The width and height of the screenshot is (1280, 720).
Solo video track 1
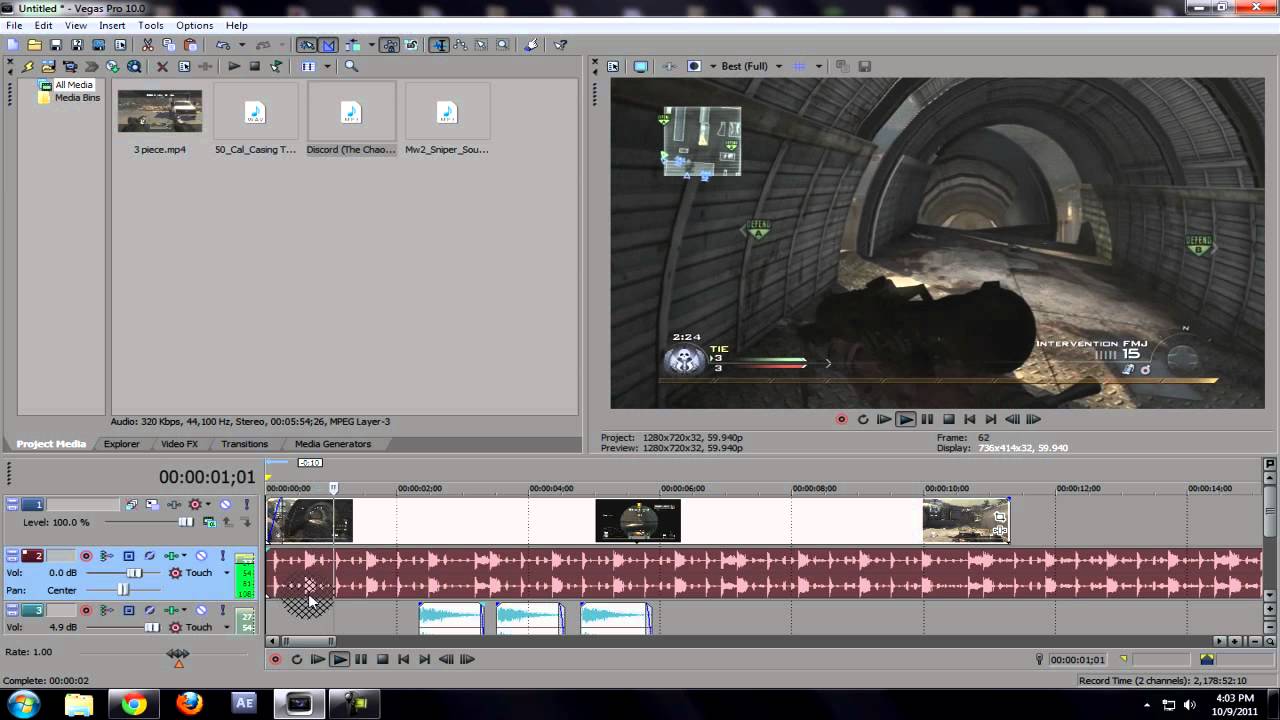pos(246,505)
